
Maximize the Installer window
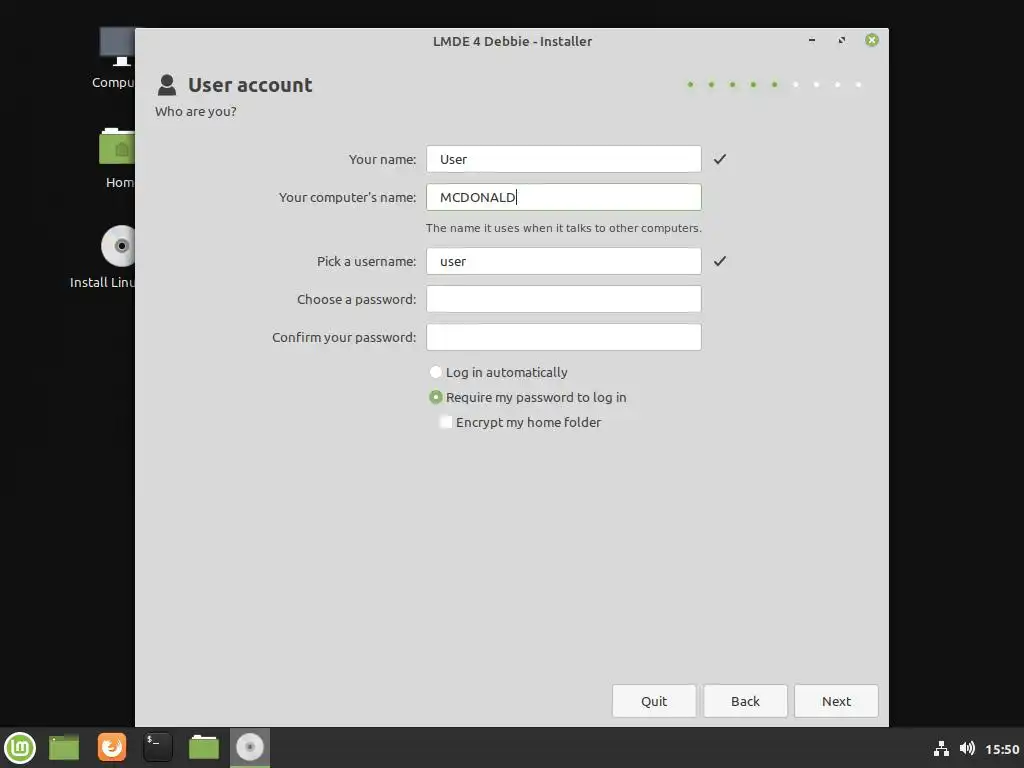click(842, 40)
